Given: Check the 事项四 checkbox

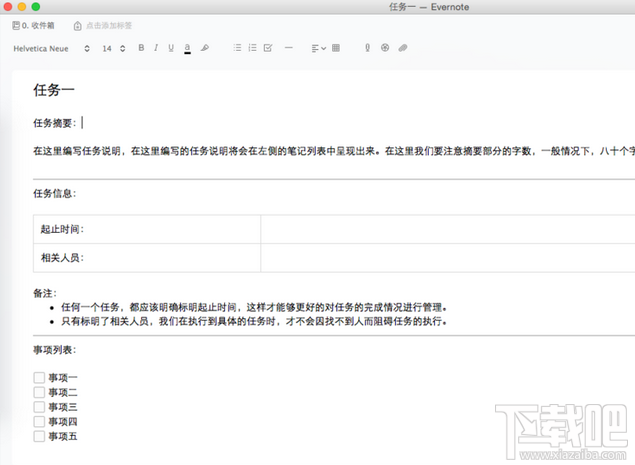Looking at the screenshot, I should [x=39, y=421].
